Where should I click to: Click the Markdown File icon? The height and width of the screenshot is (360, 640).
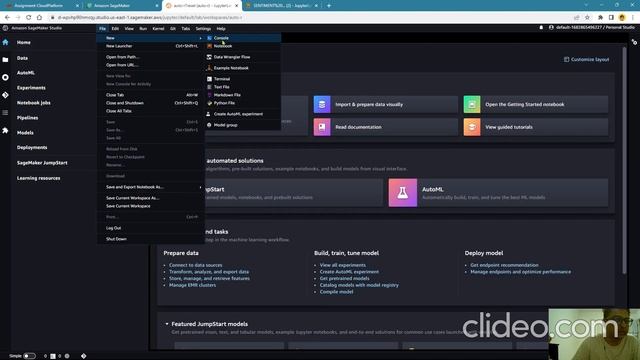pyautogui.click(x=209, y=95)
